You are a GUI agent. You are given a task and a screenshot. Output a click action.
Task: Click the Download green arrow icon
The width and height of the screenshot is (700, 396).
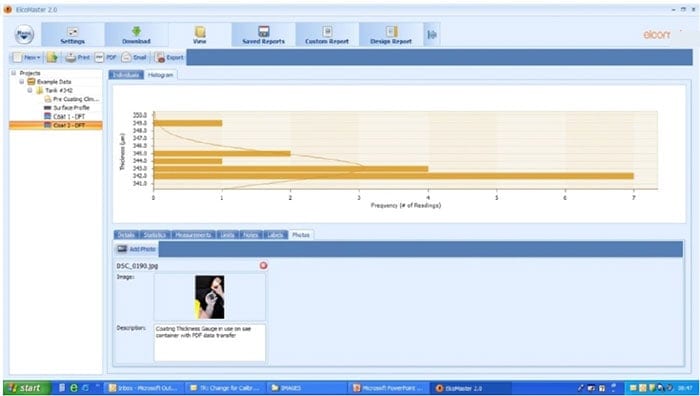coord(136,31)
